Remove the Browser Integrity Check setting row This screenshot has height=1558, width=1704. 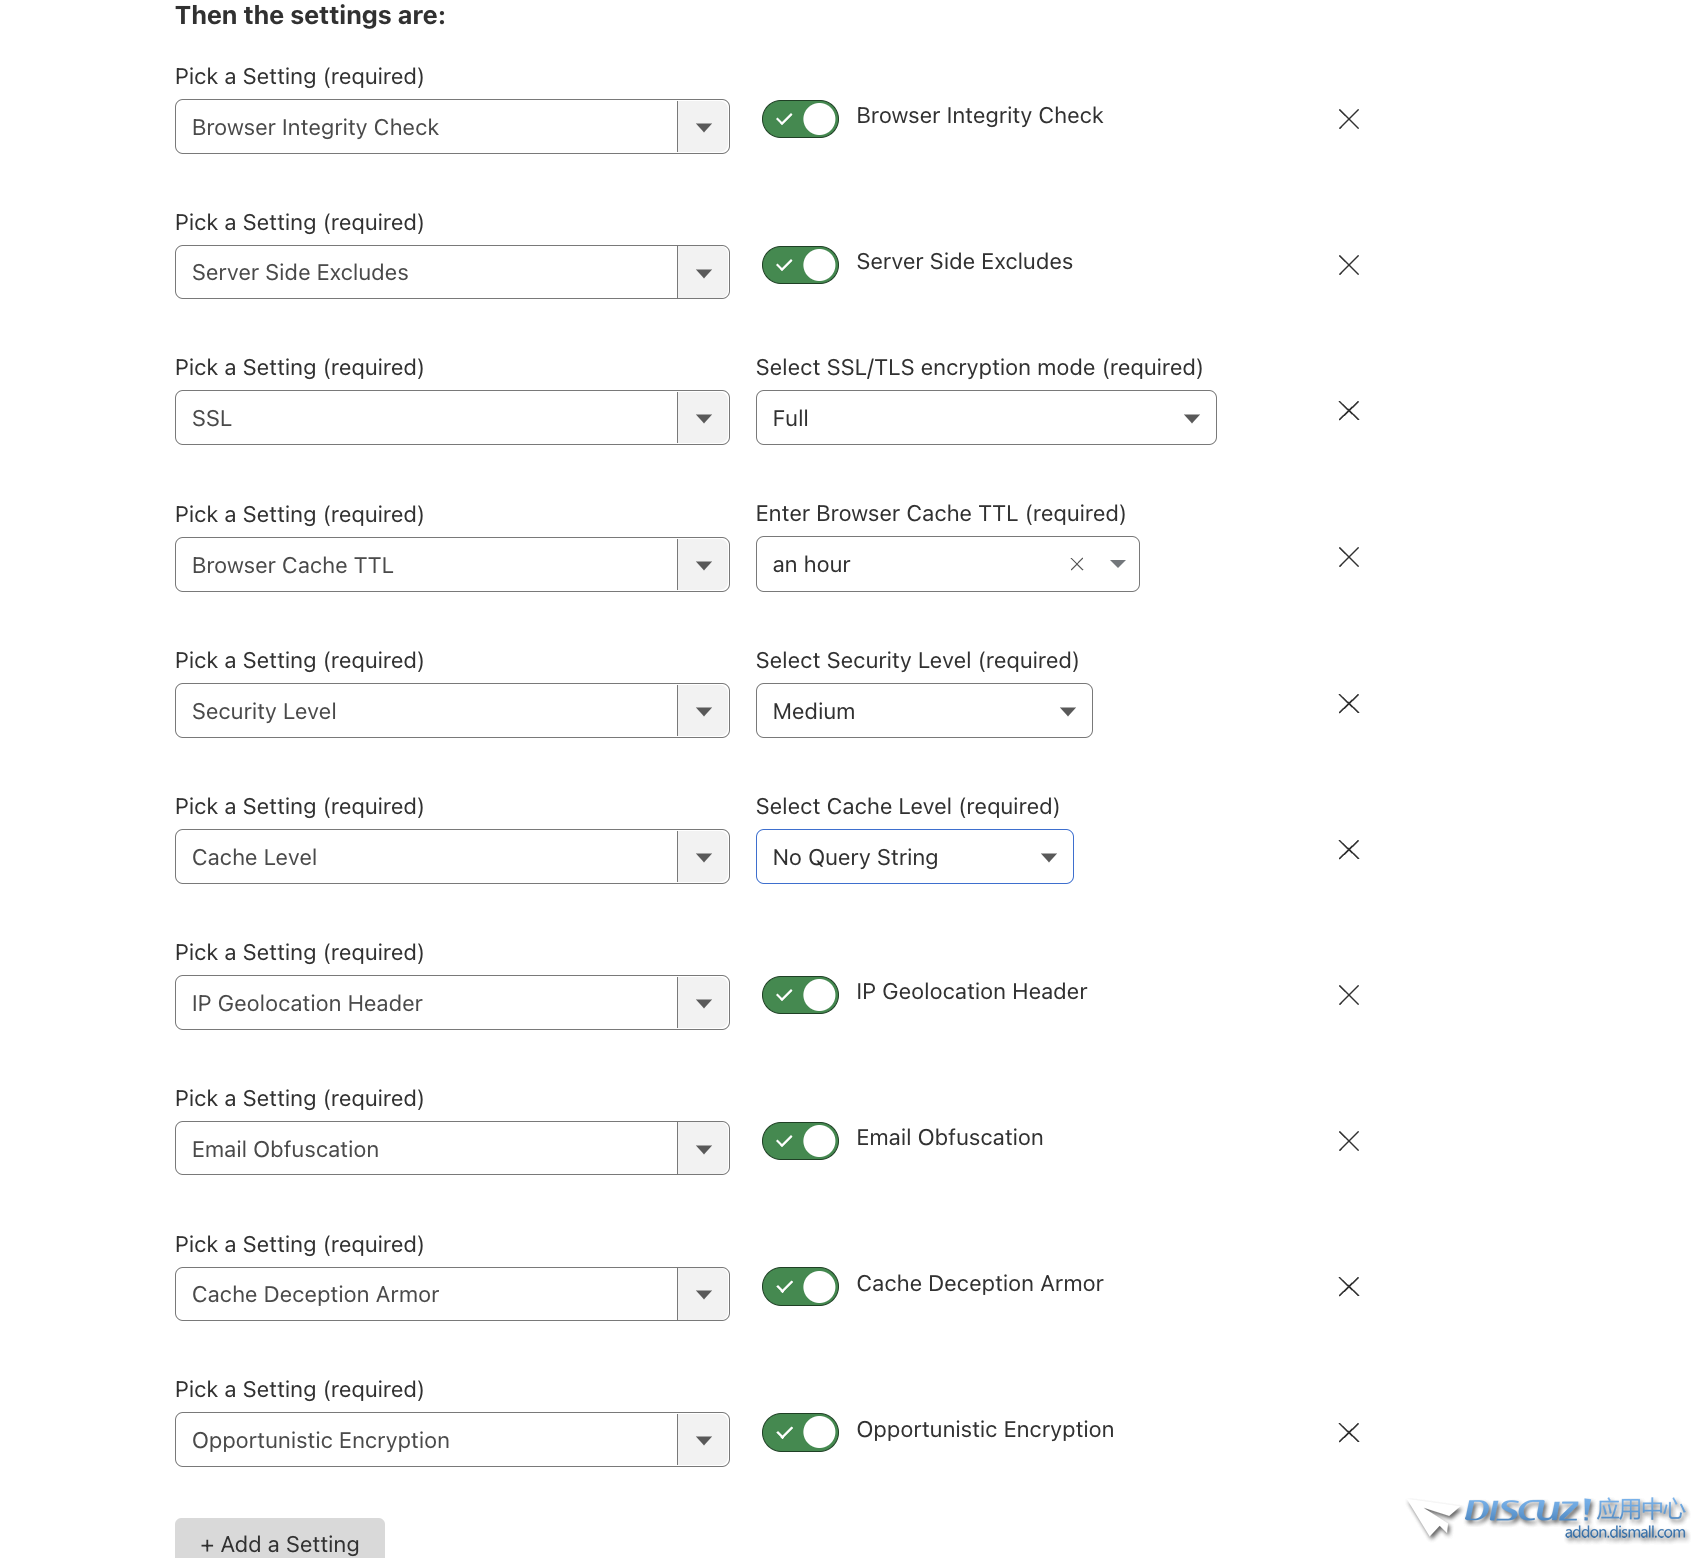point(1348,119)
